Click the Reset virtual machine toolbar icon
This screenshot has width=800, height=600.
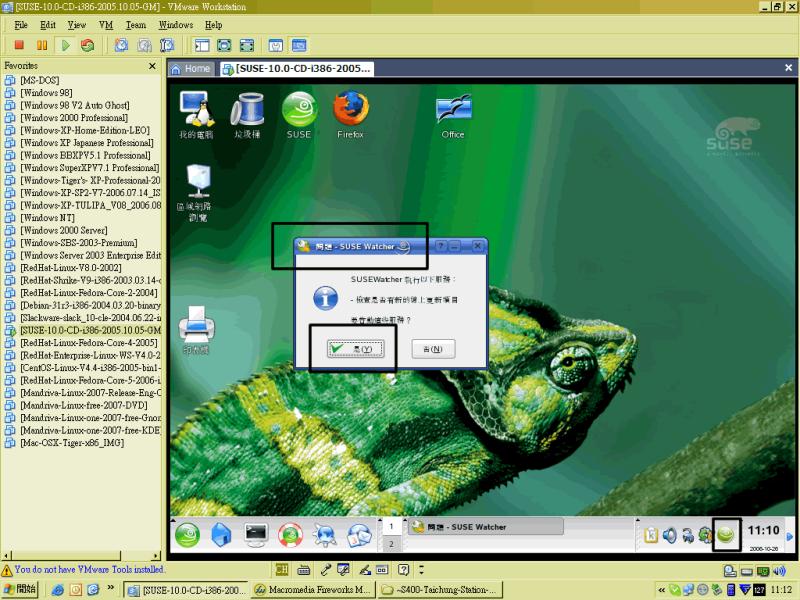coord(87,45)
